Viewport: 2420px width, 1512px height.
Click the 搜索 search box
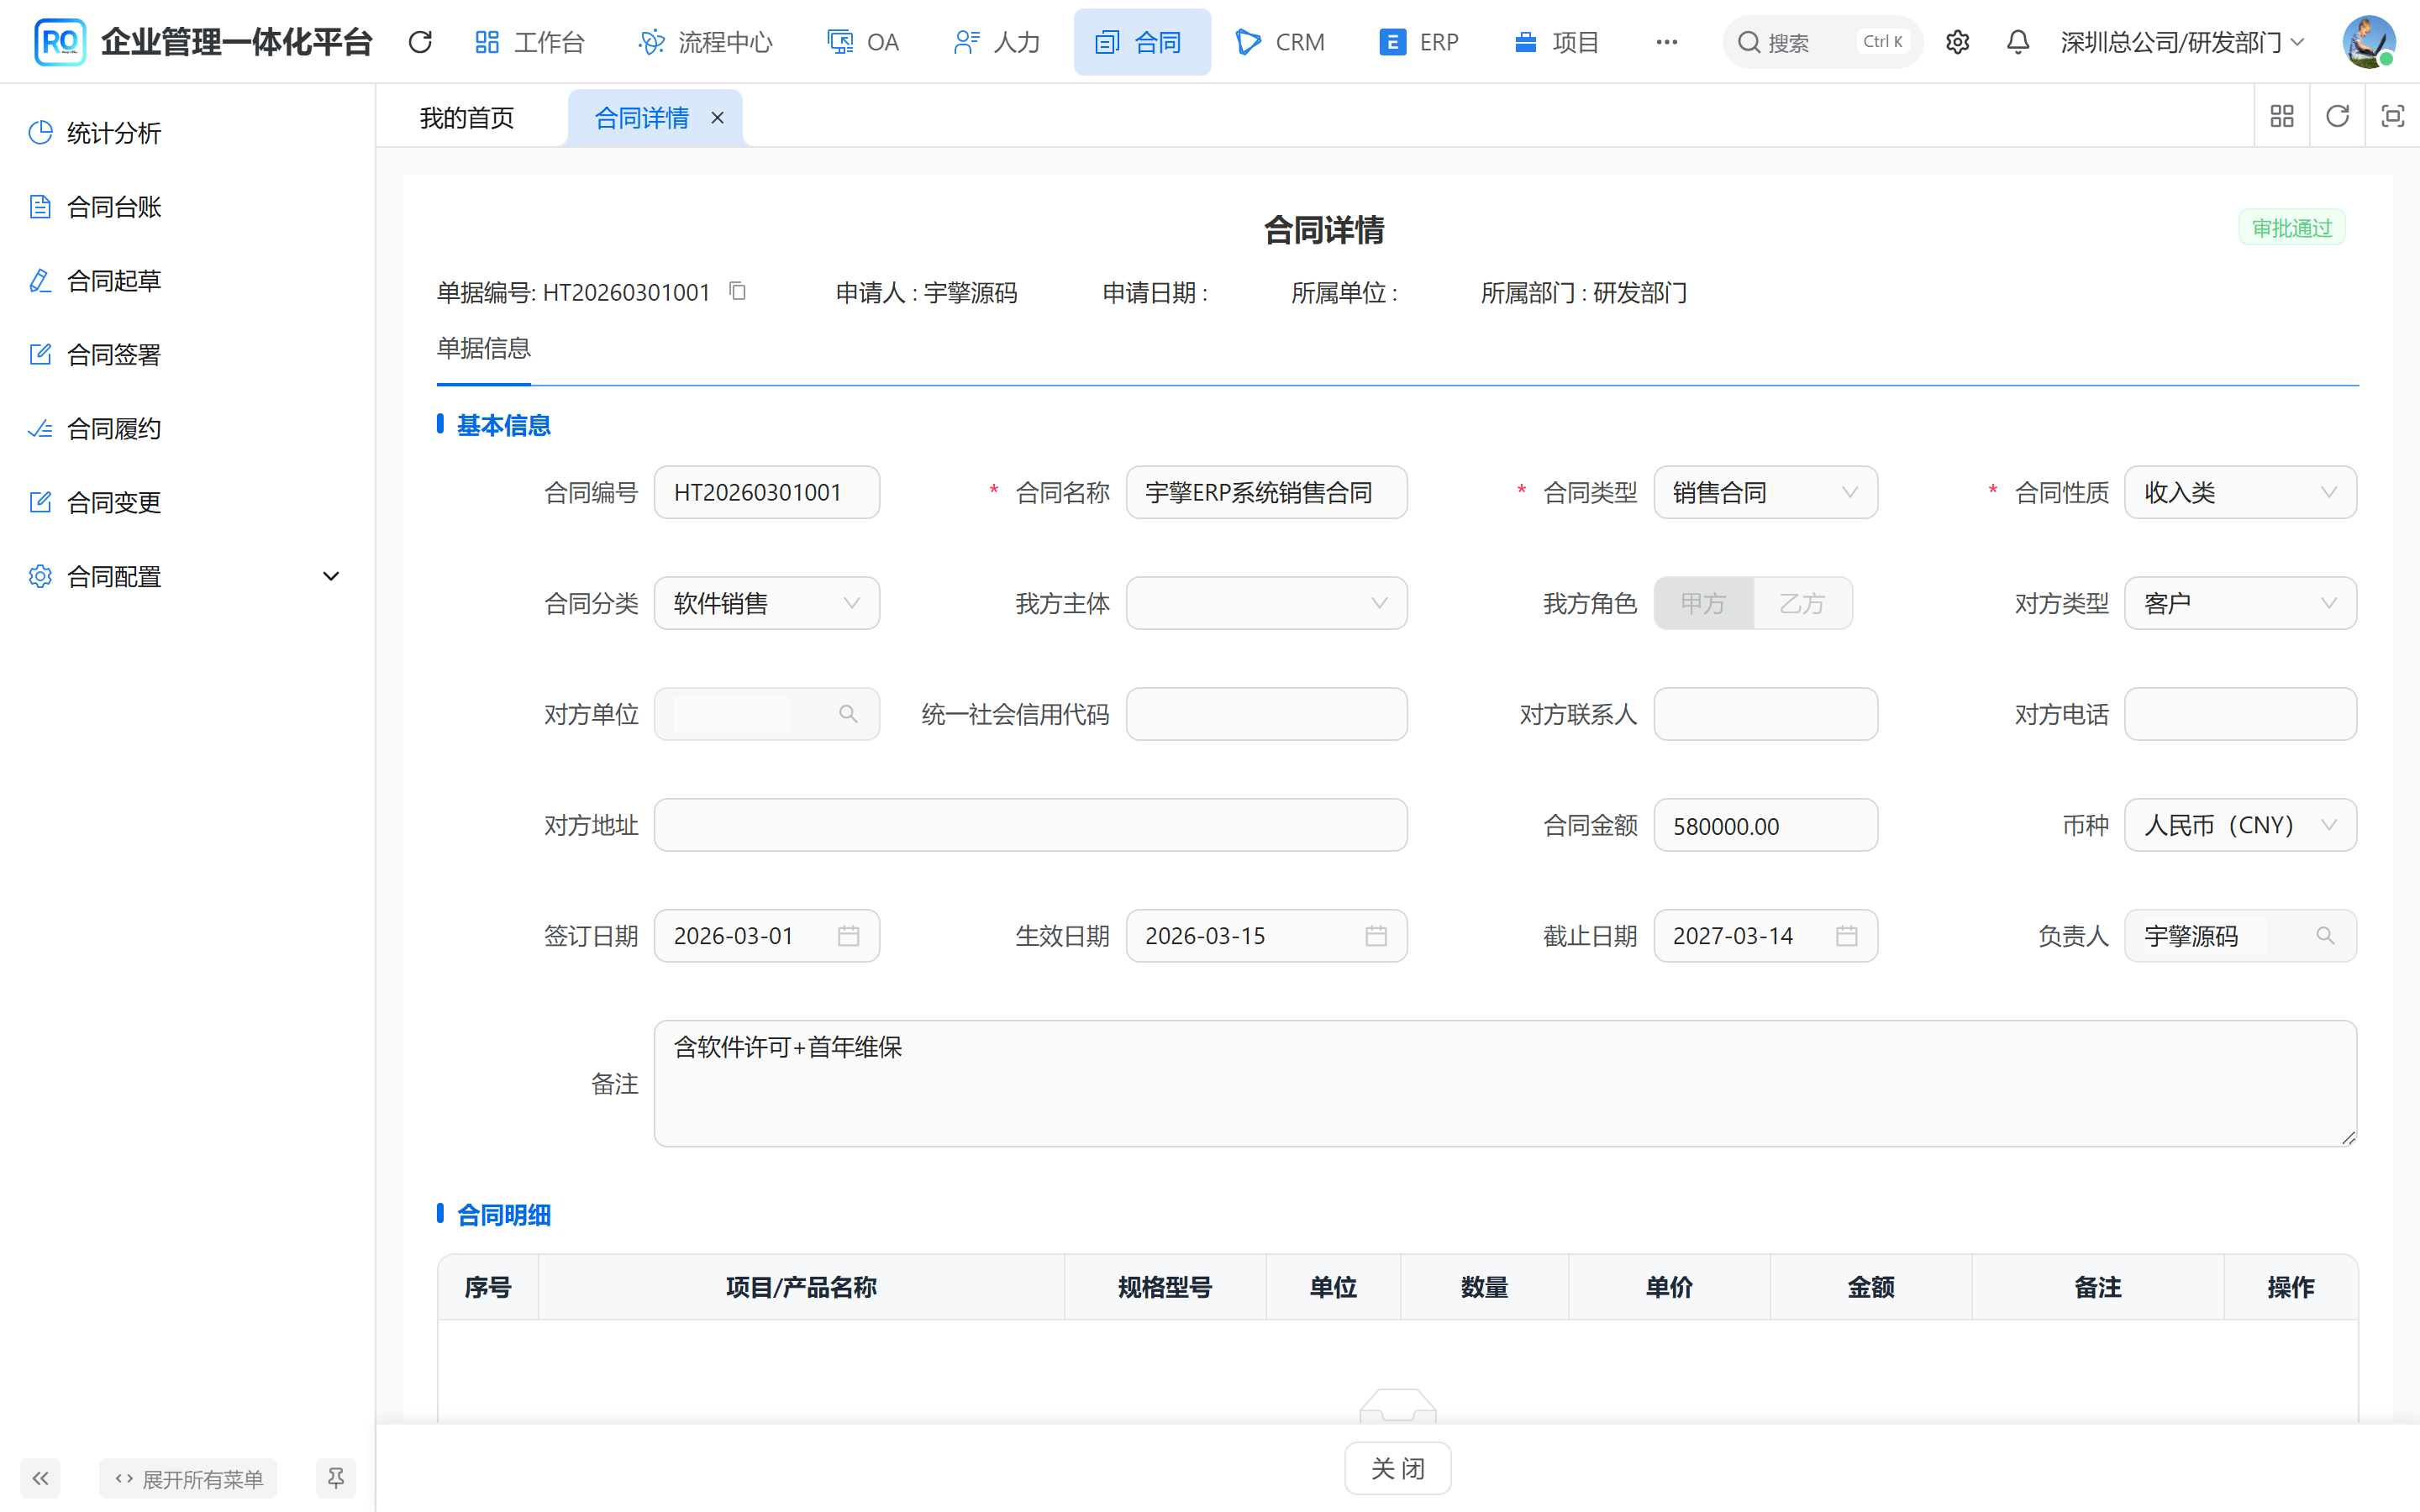(1822, 42)
